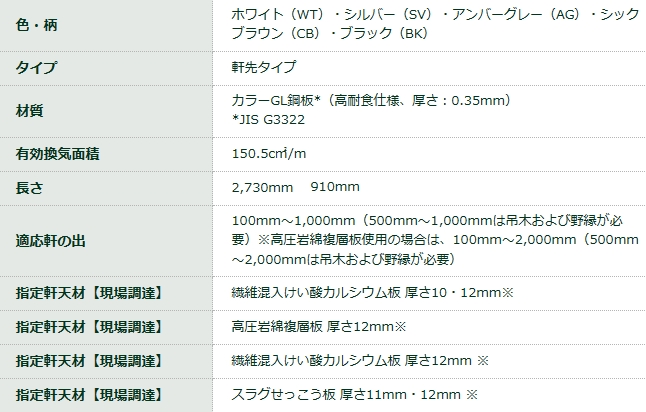This screenshot has height=412, width=646.
Task: Click the タイプ row header
Action: point(36,67)
